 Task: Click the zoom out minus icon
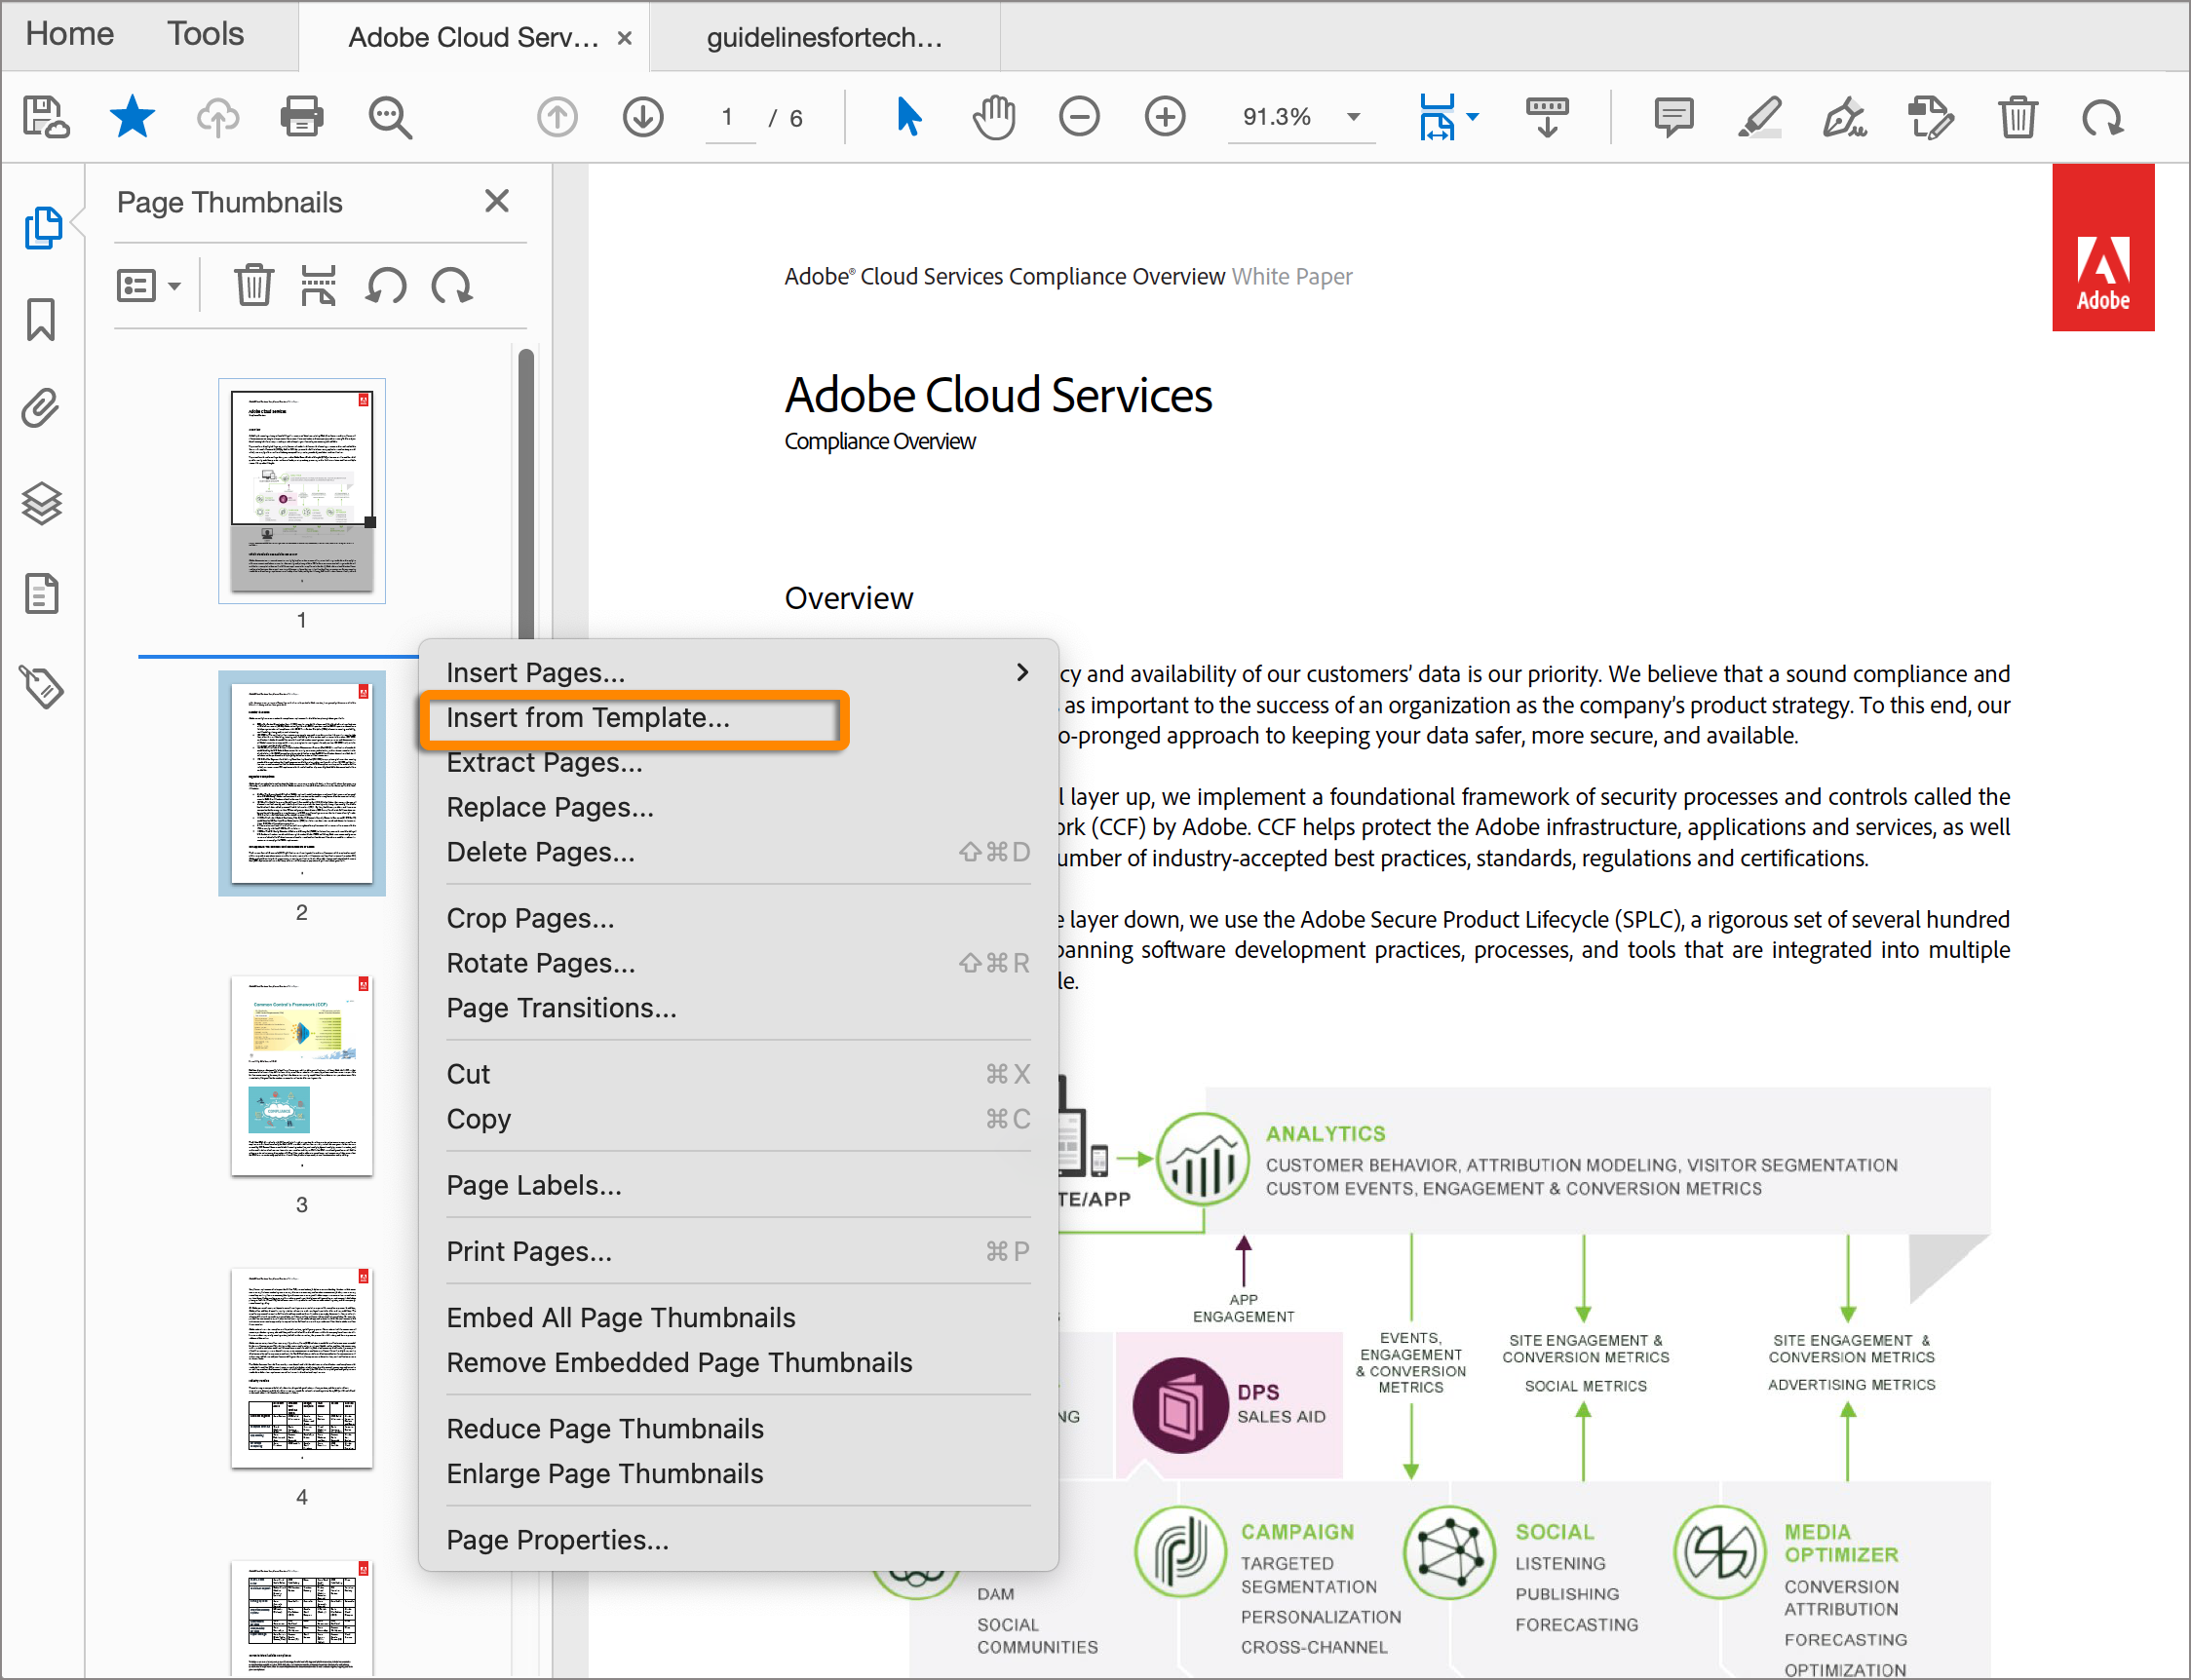click(x=1079, y=117)
